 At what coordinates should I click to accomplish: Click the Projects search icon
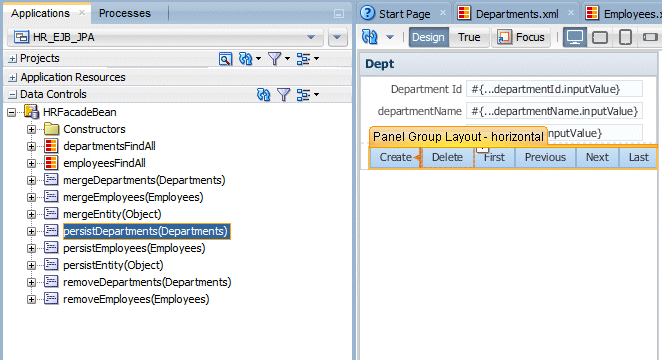click(x=225, y=59)
